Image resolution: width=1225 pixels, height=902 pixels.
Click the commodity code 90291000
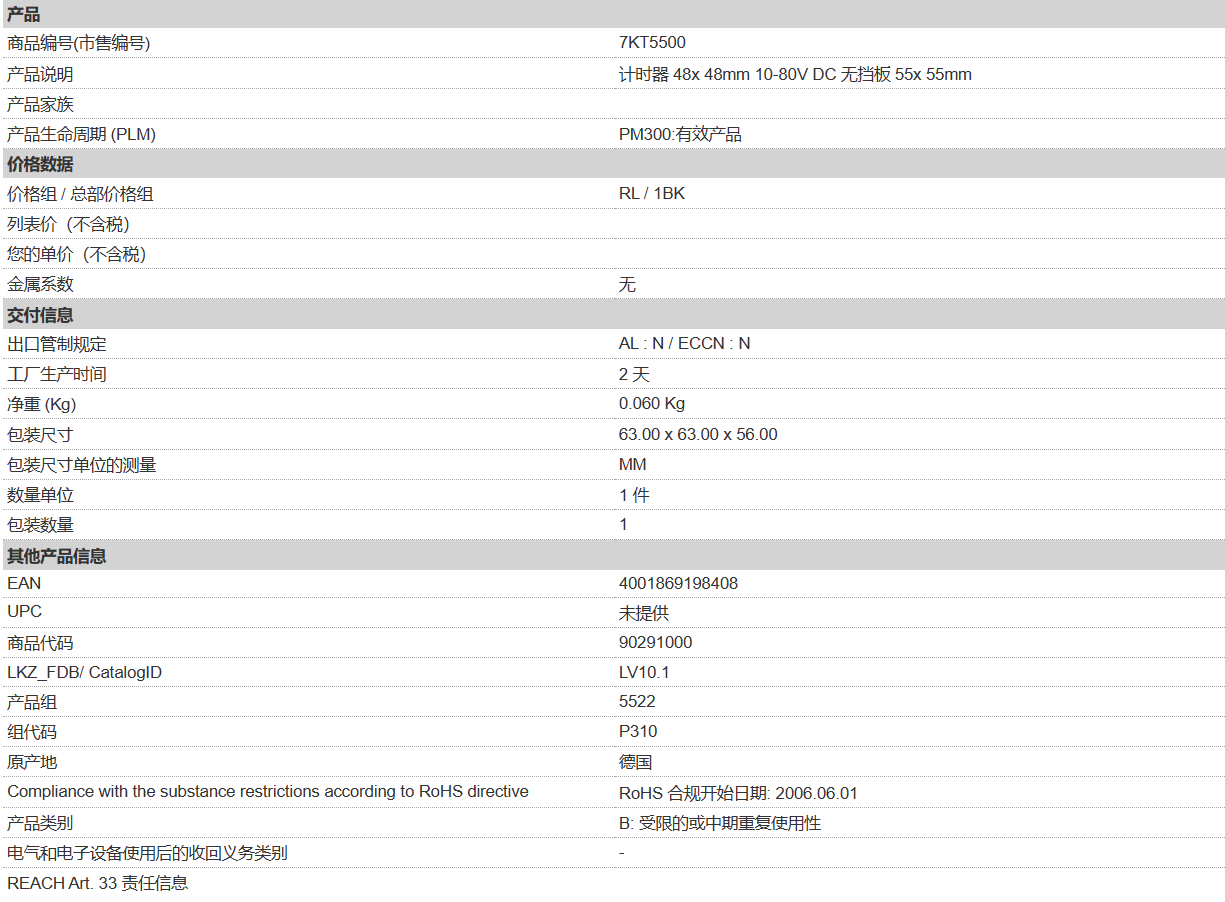pos(655,642)
